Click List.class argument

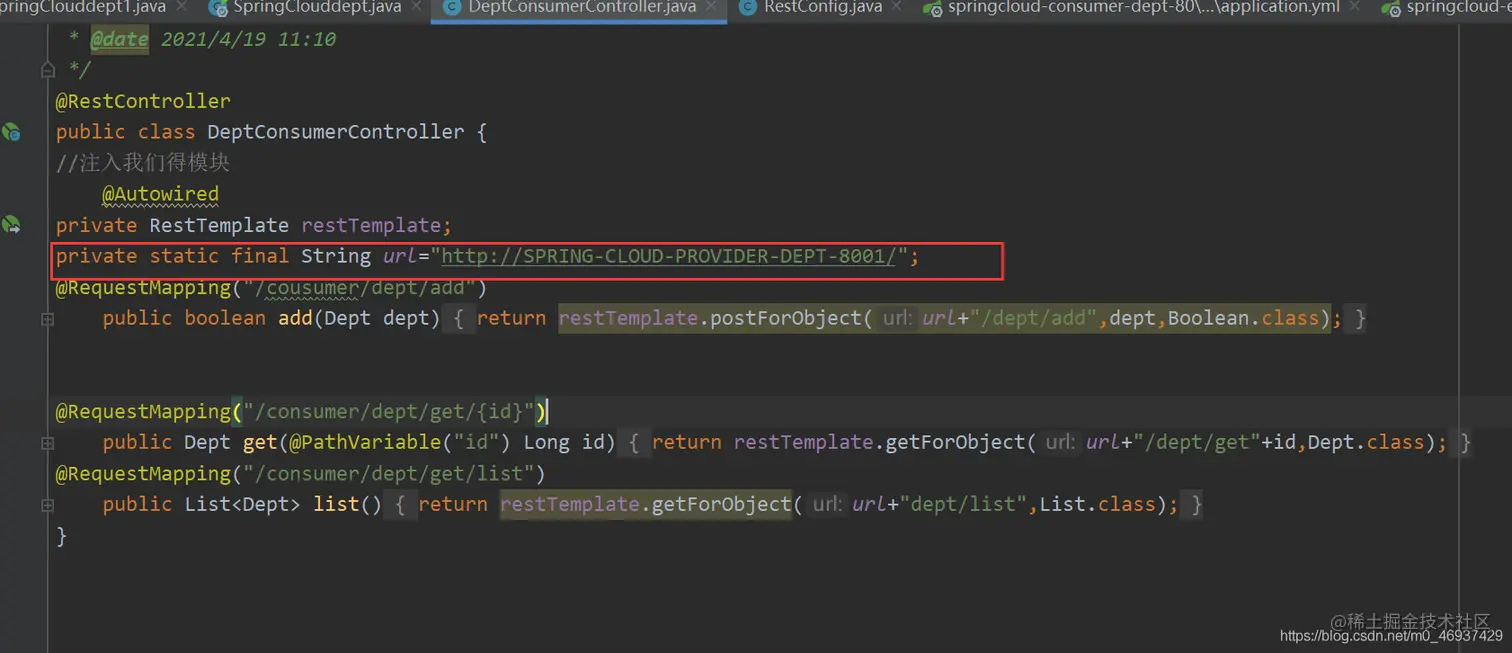coord(1098,504)
